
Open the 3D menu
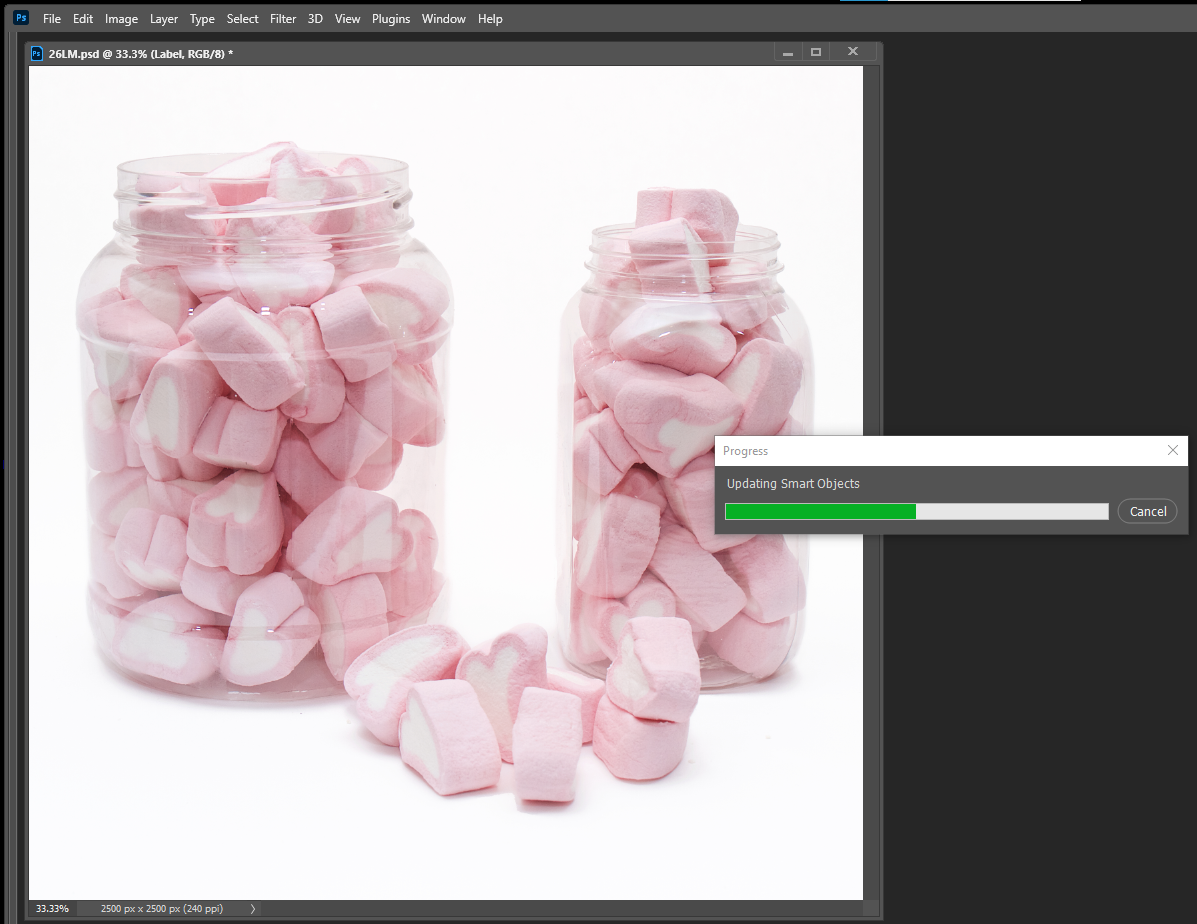coord(315,18)
